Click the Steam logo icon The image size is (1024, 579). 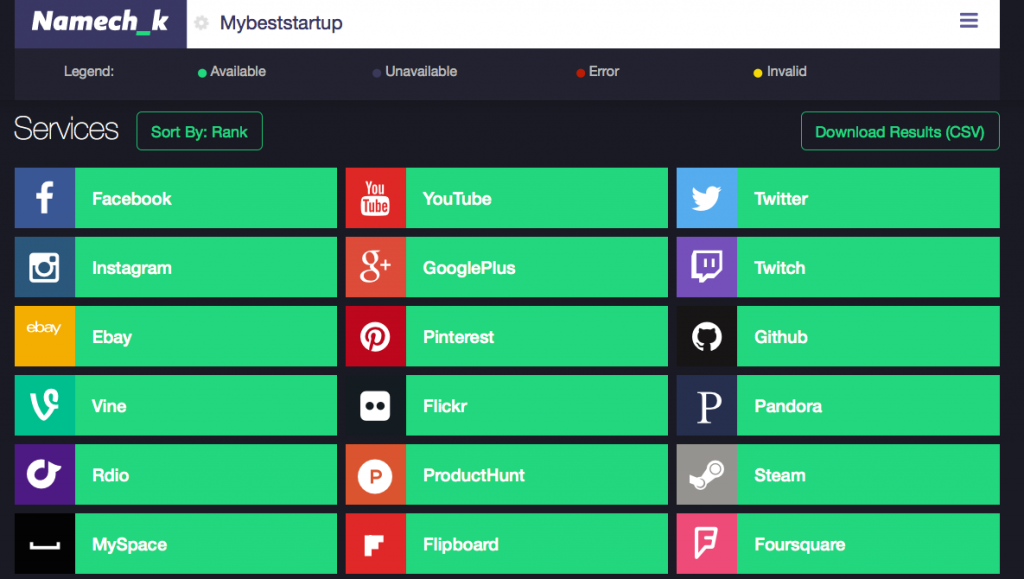pos(707,475)
